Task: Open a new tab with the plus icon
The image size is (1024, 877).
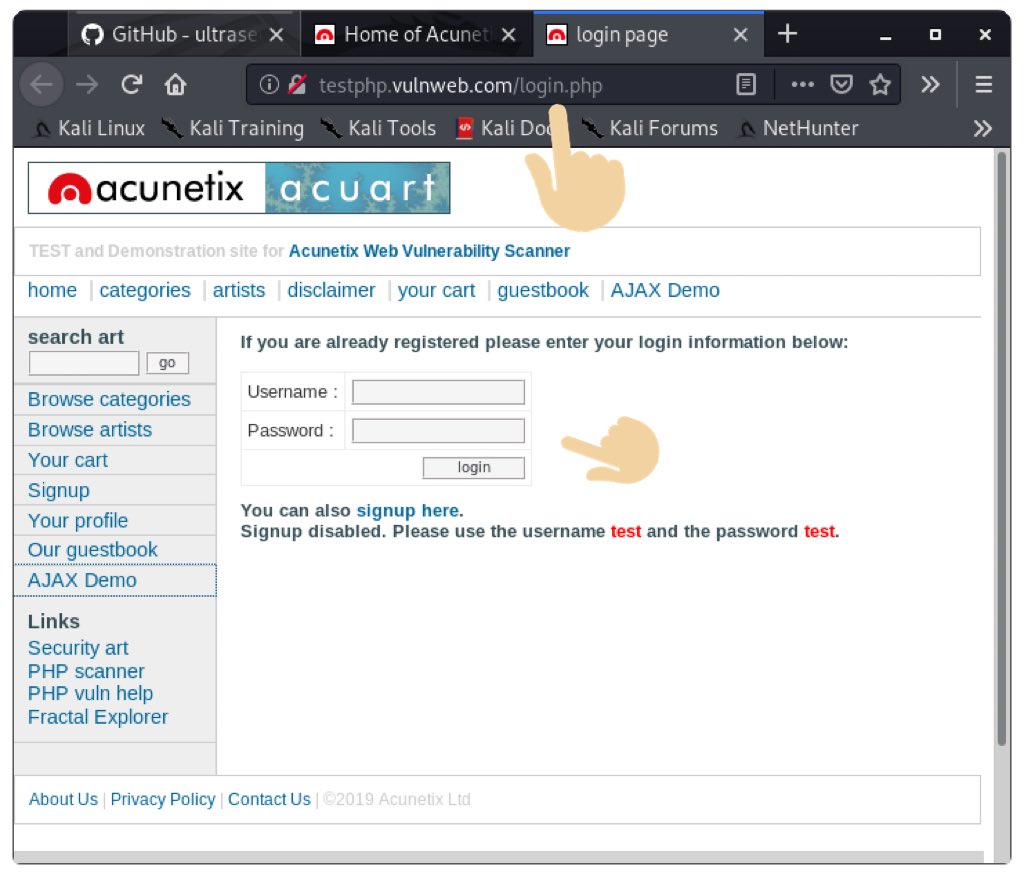Action: tap(788, 33)
